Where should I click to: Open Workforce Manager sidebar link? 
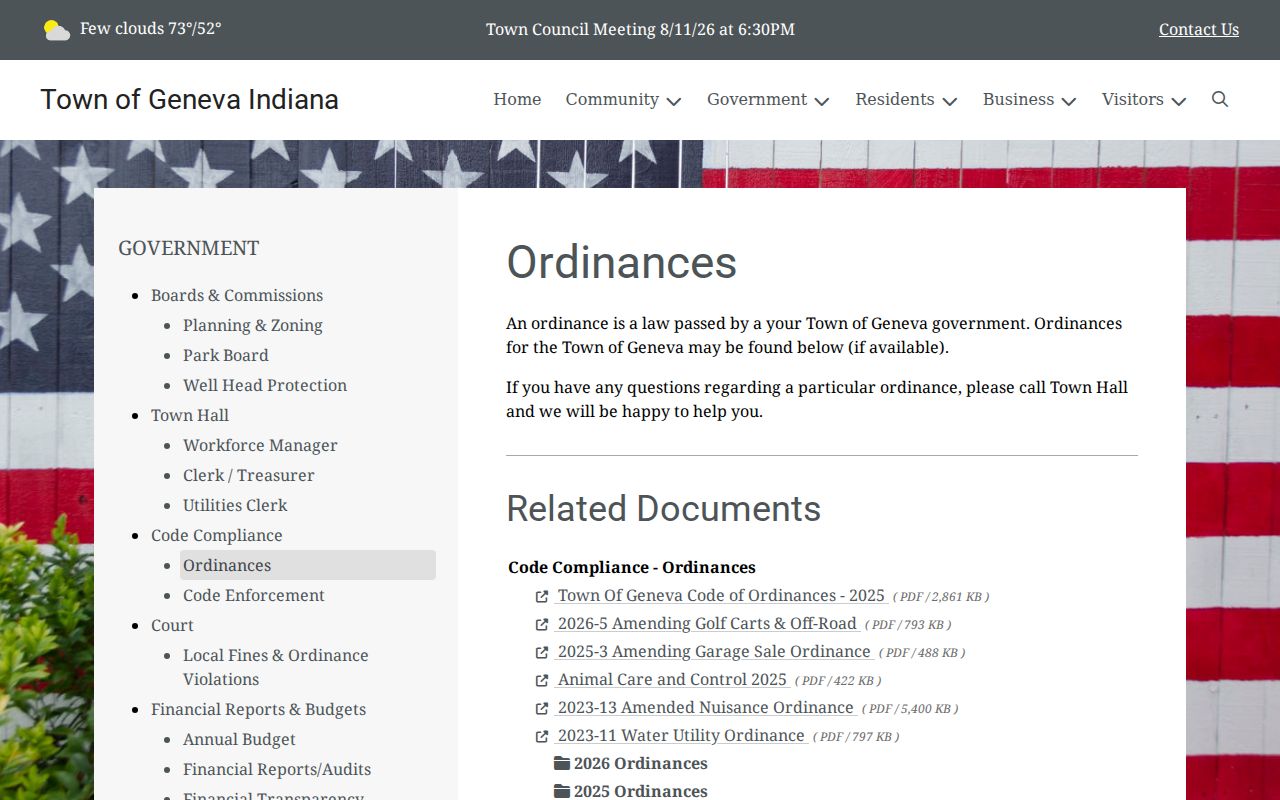(x=260, y=445)
